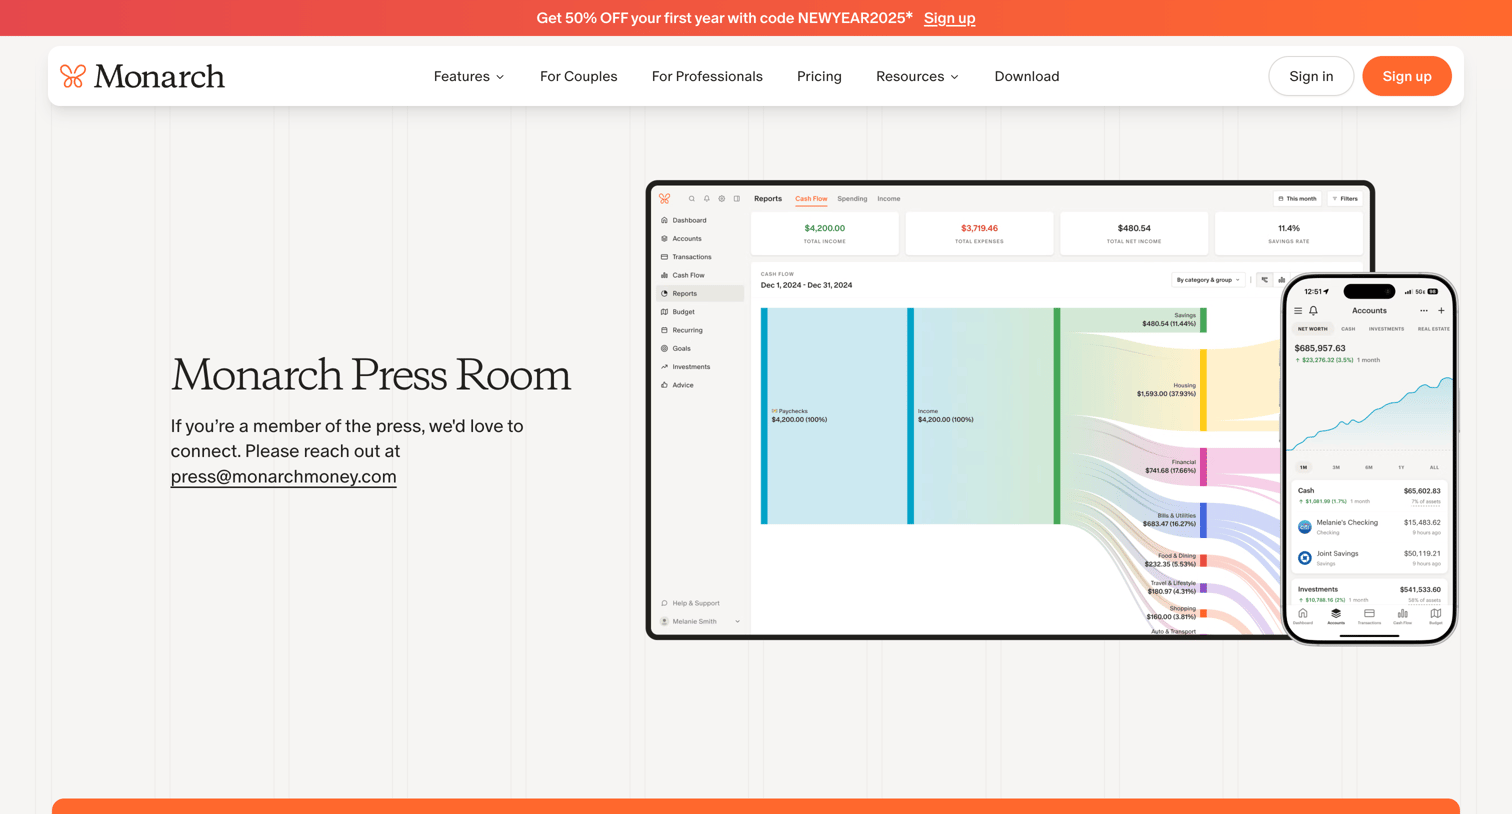
Task: Follow the Sign up link in the promo banner
Action: (x=949, y=18)
